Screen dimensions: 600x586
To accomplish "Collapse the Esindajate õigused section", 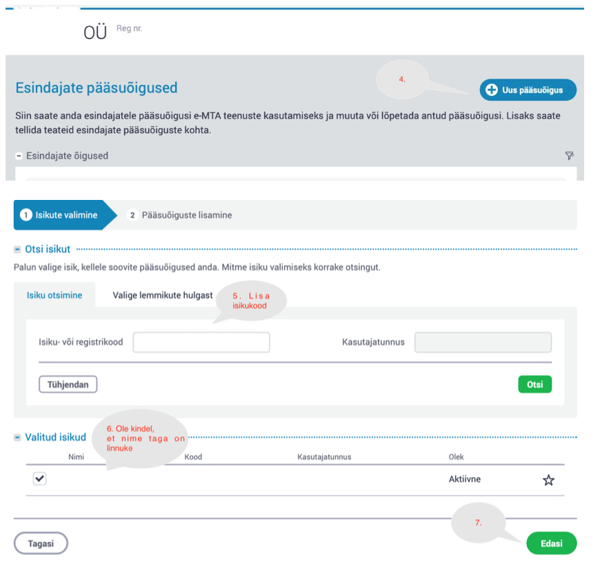I will pyautogui.click(x=18, y=156).
